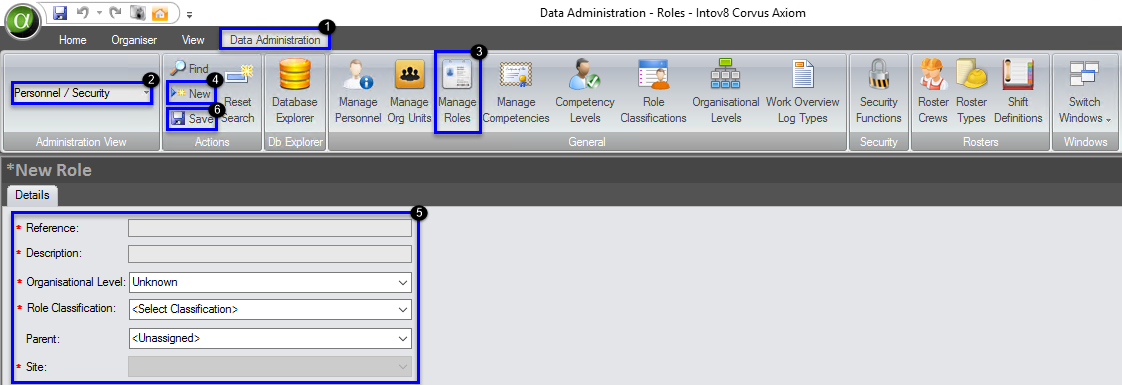This screenshot has height=385, width=1122.
Task: Open Roster Crews
Action: coord(933,92)
